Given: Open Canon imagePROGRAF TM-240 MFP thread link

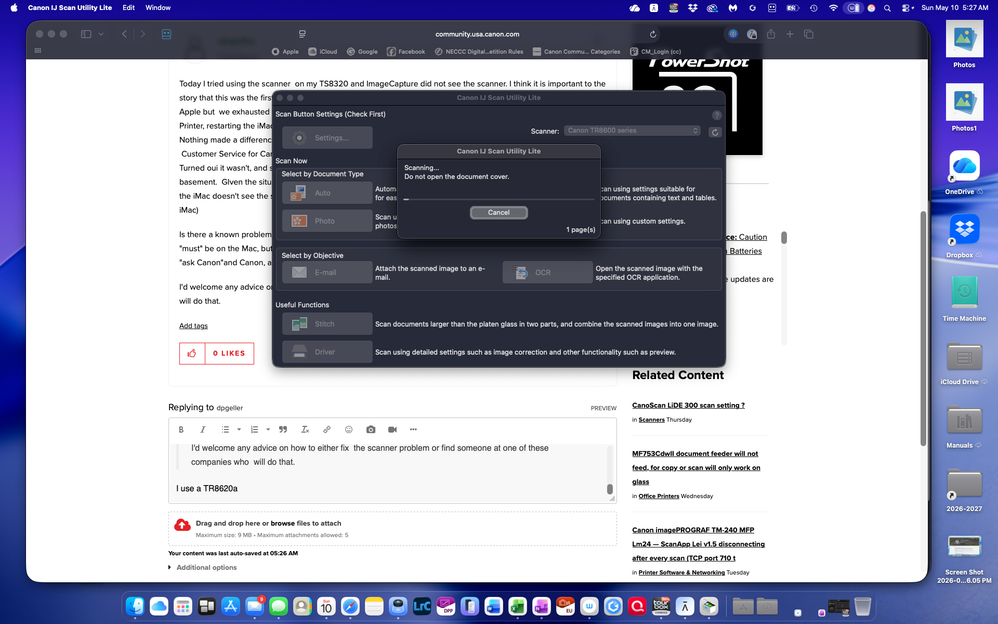Looking at the screenshot, I should coord(698,544).
